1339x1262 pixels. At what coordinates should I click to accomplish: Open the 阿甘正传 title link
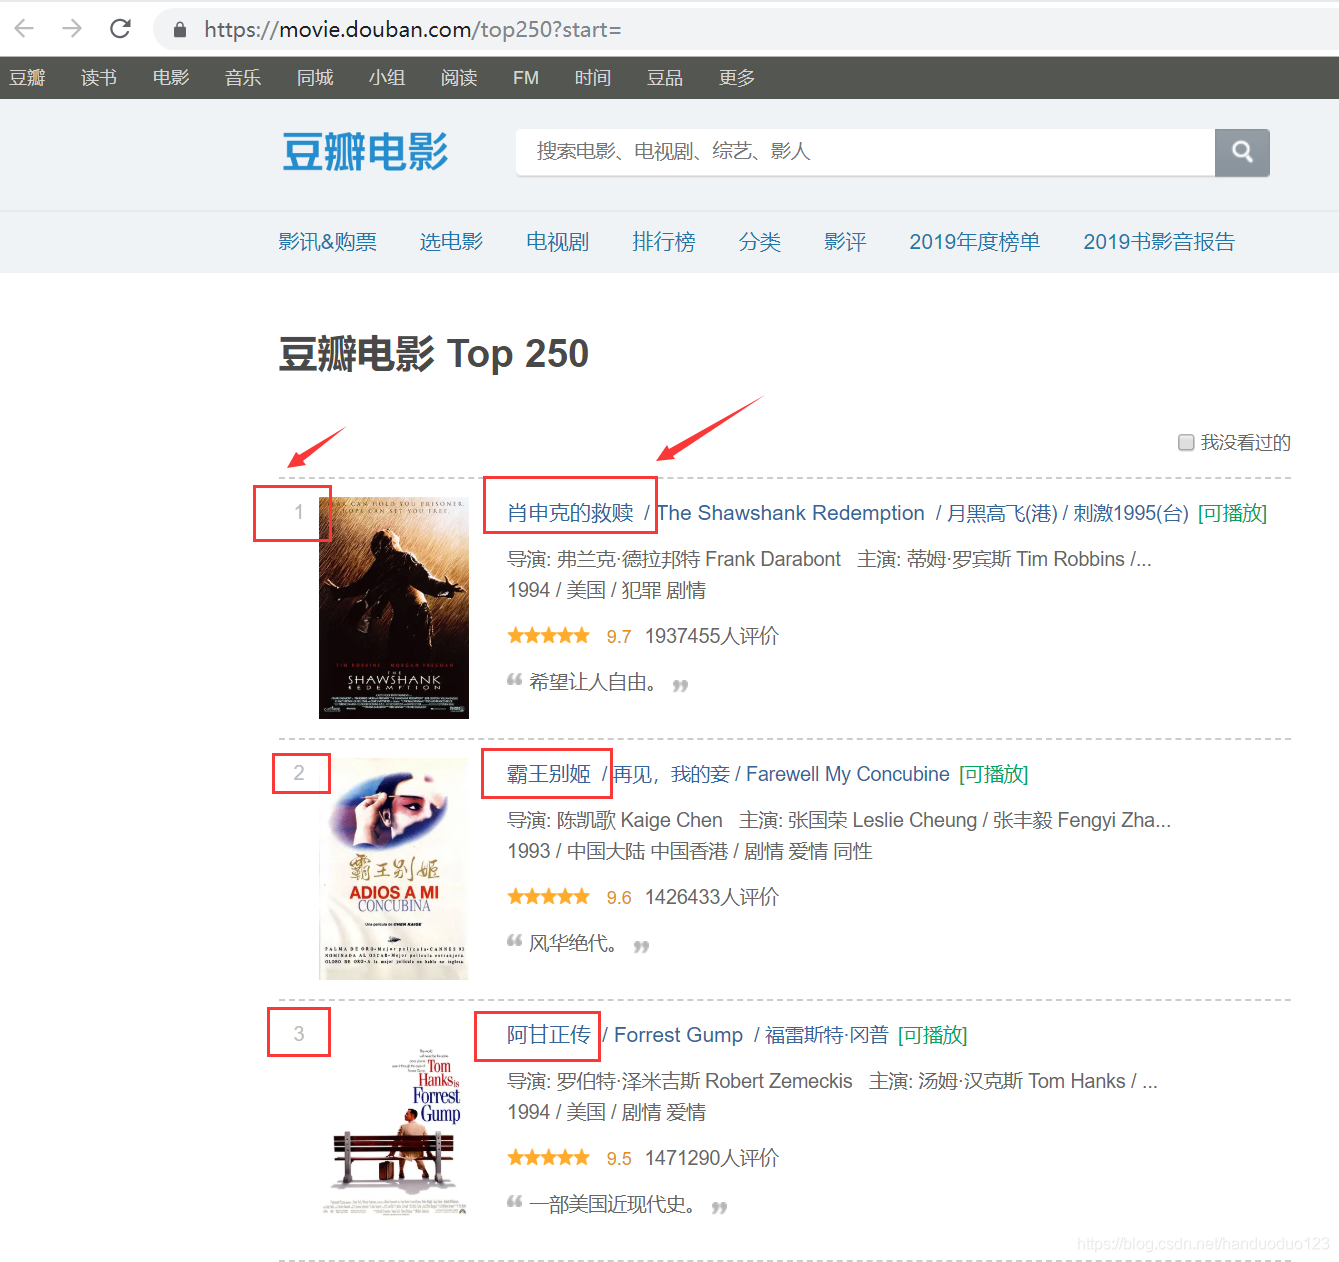(549, 1035)
